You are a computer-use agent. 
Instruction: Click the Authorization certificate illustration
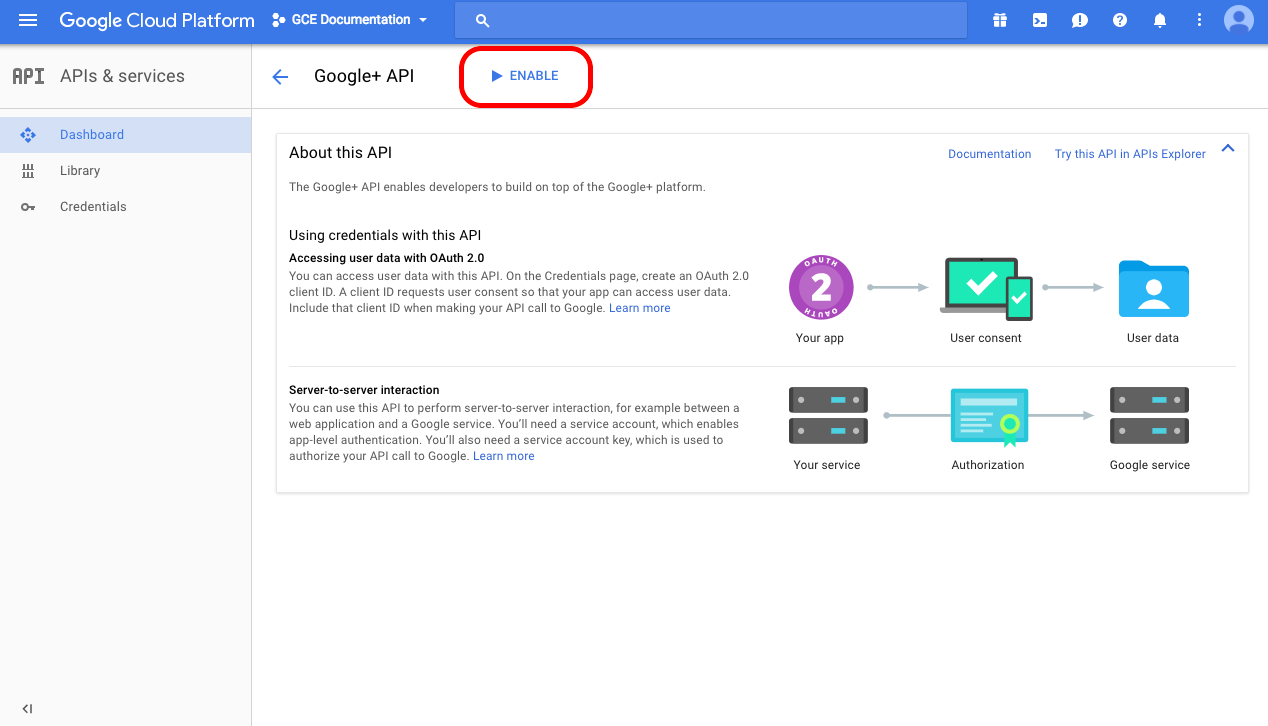click(x=988, y=417)
